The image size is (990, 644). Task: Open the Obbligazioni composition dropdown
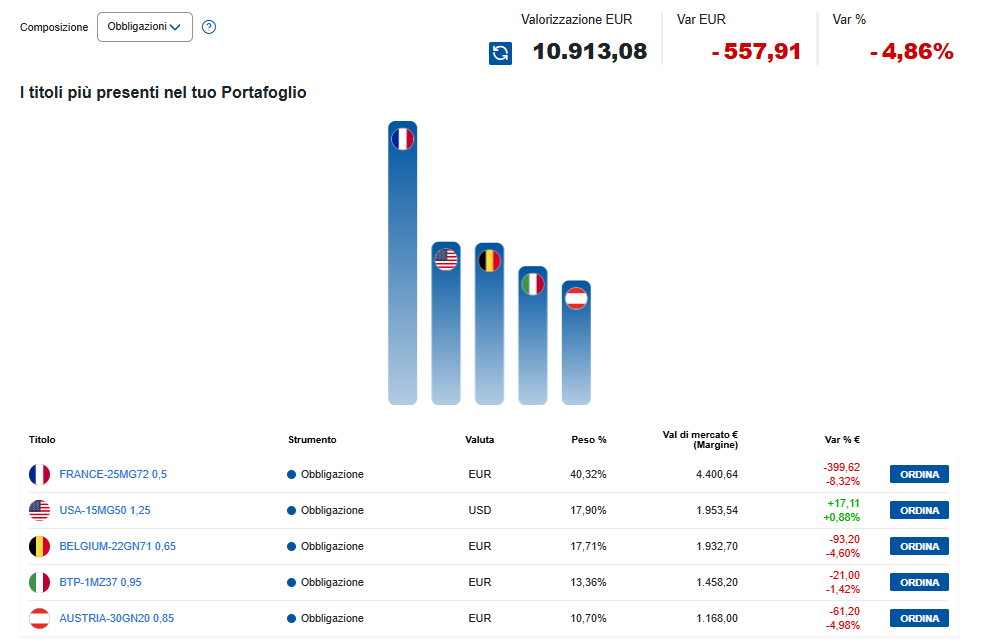(x=145, y=27)
